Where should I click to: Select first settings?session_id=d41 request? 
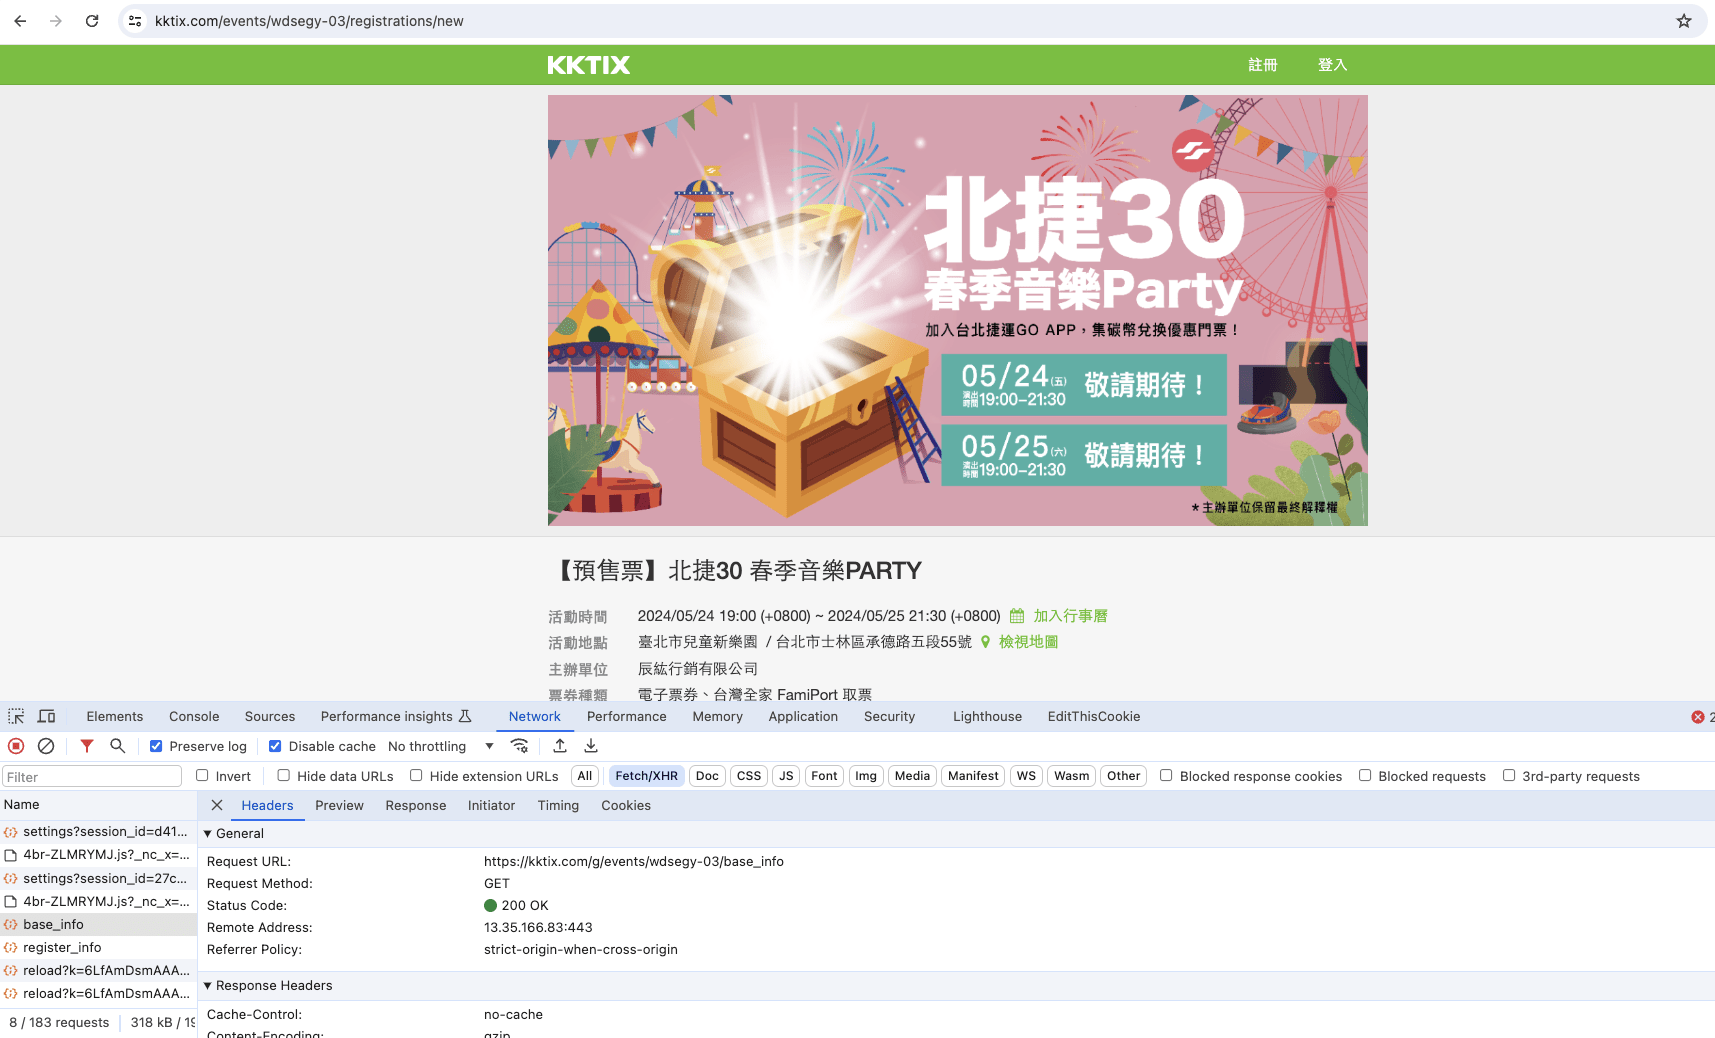[x=98, y=832]
